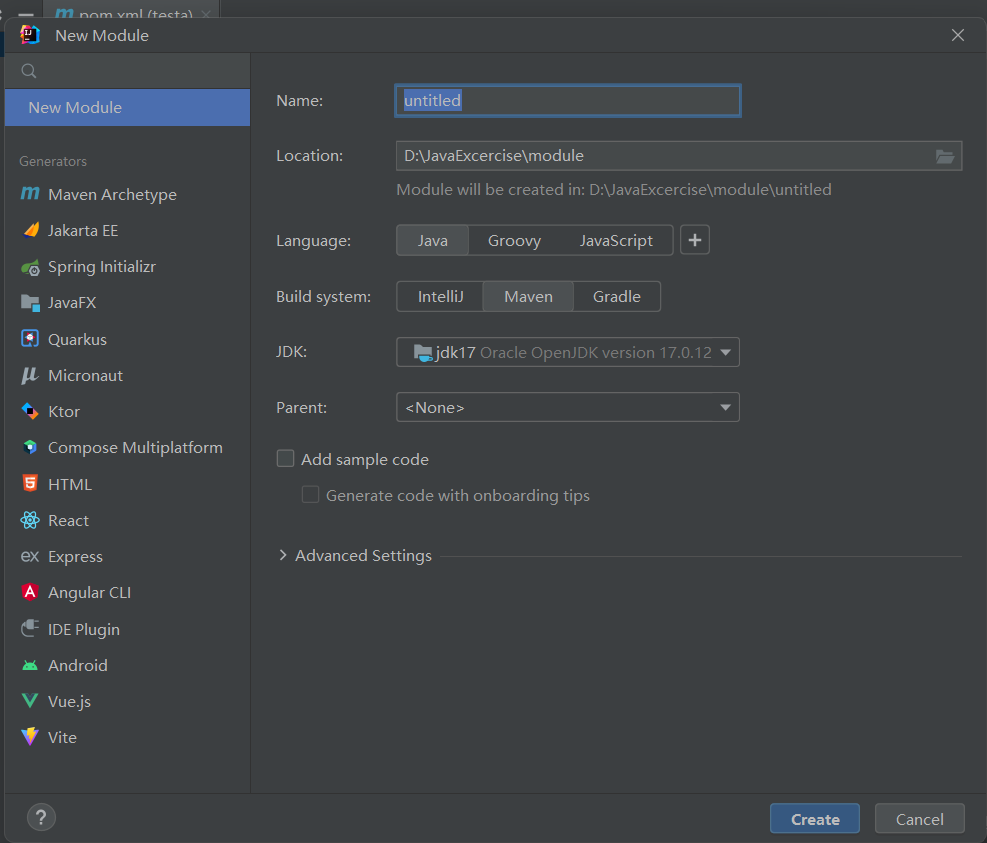Pick the HTML generator icon
987x843 pixels.
tap(30, 484)
